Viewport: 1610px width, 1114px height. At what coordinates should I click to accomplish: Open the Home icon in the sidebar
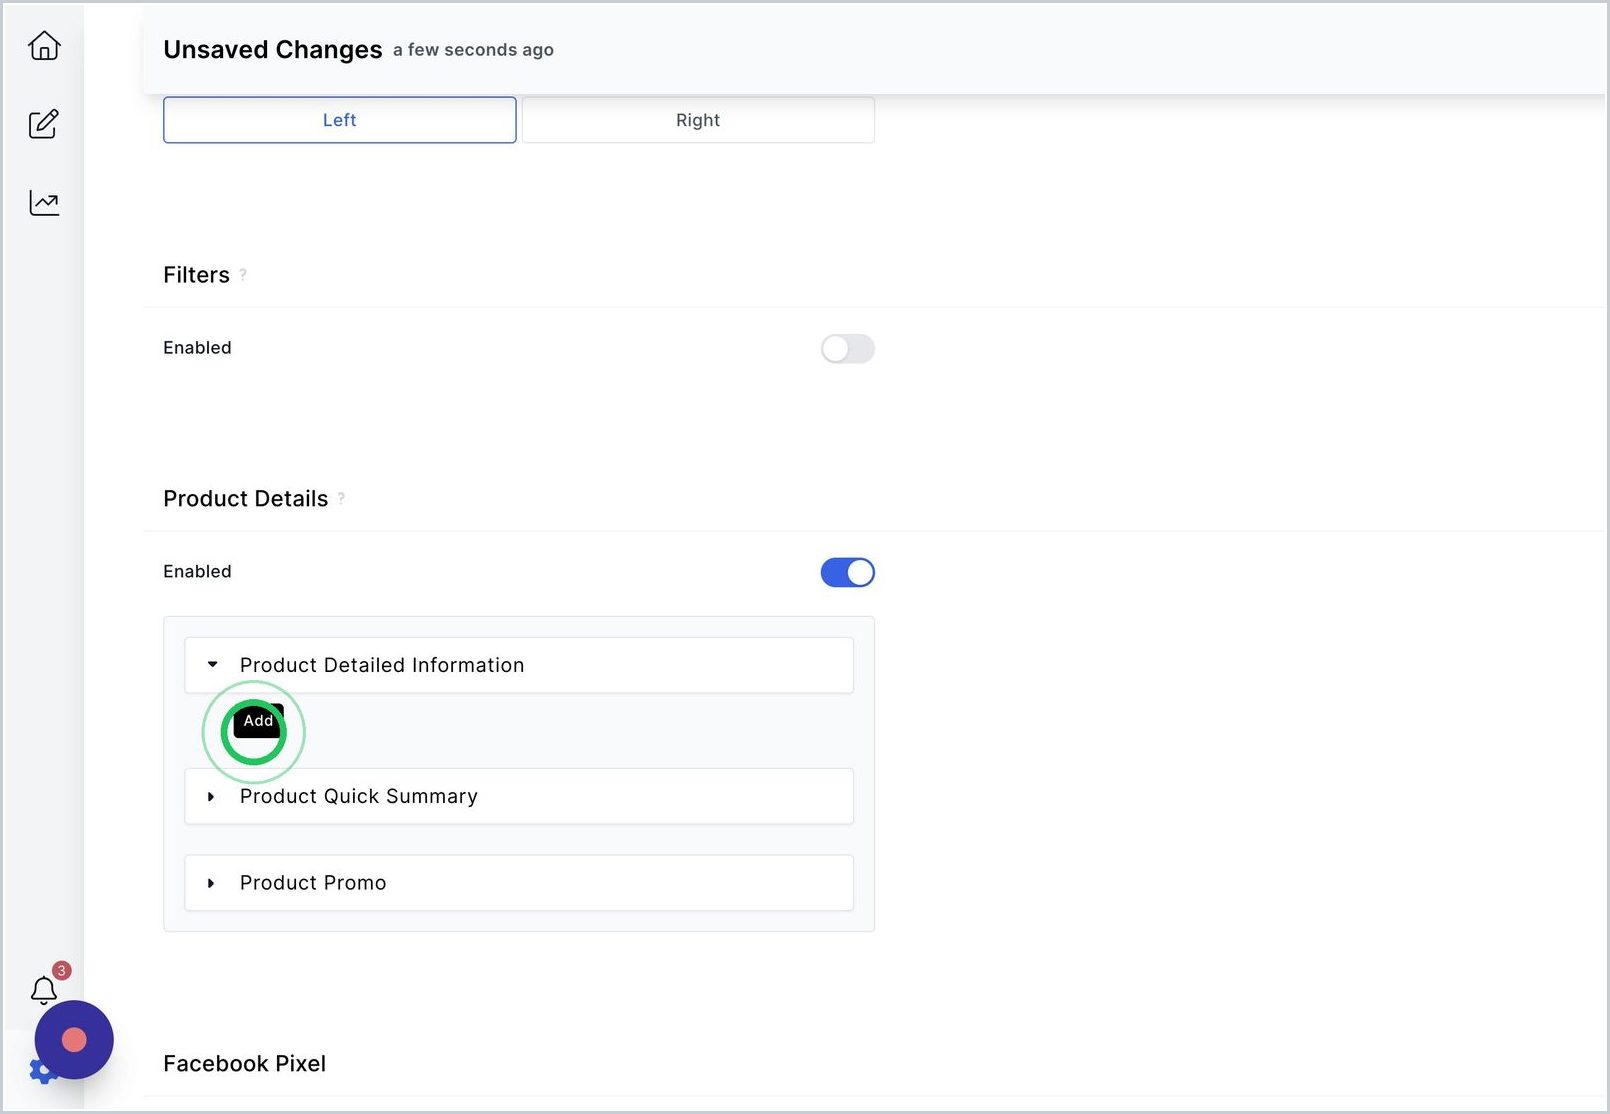tap(44, 46)
